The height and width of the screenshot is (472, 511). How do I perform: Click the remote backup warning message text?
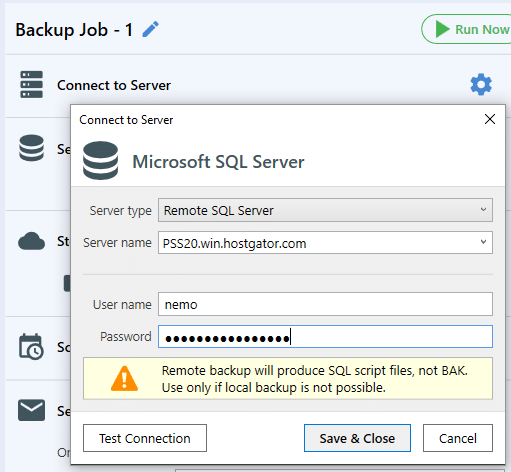pos(315,379)
